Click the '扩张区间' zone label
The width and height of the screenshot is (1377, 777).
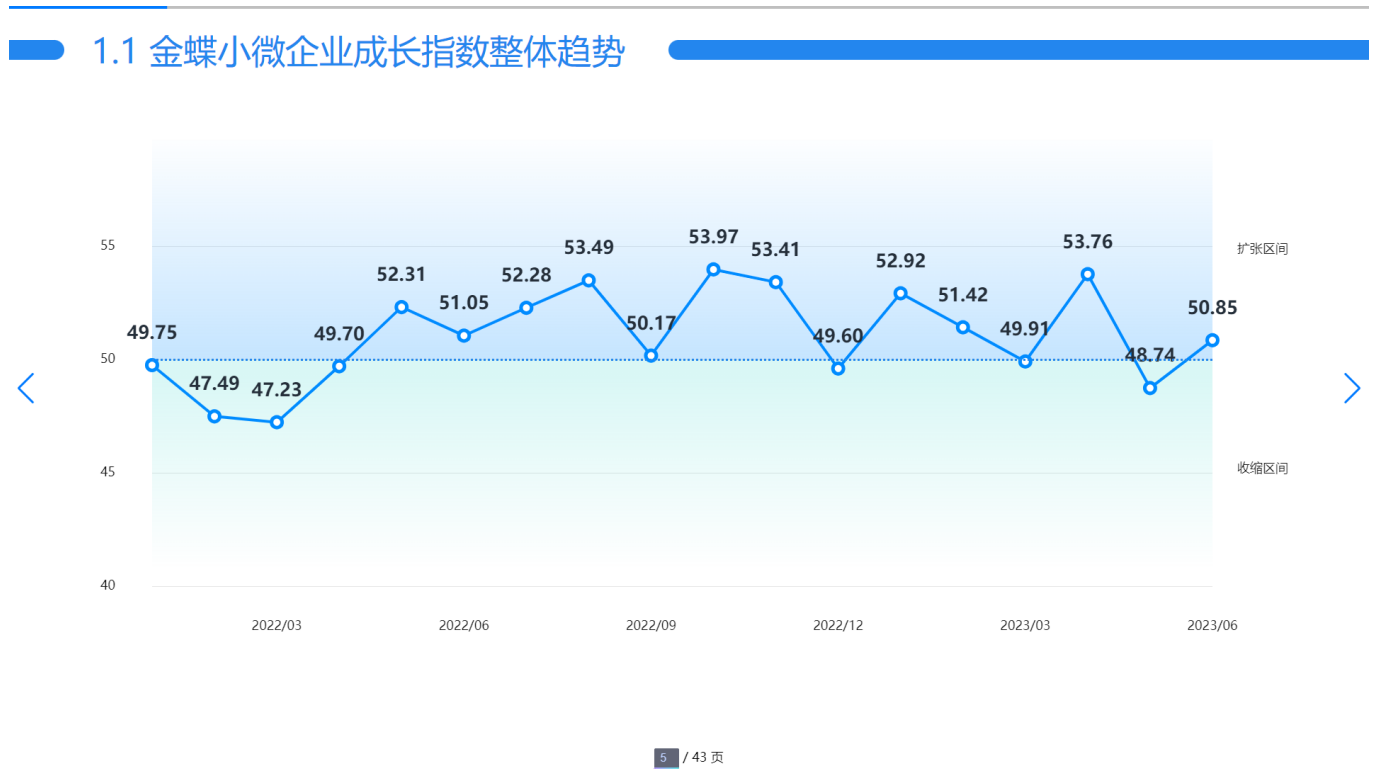click(1262, 249)
